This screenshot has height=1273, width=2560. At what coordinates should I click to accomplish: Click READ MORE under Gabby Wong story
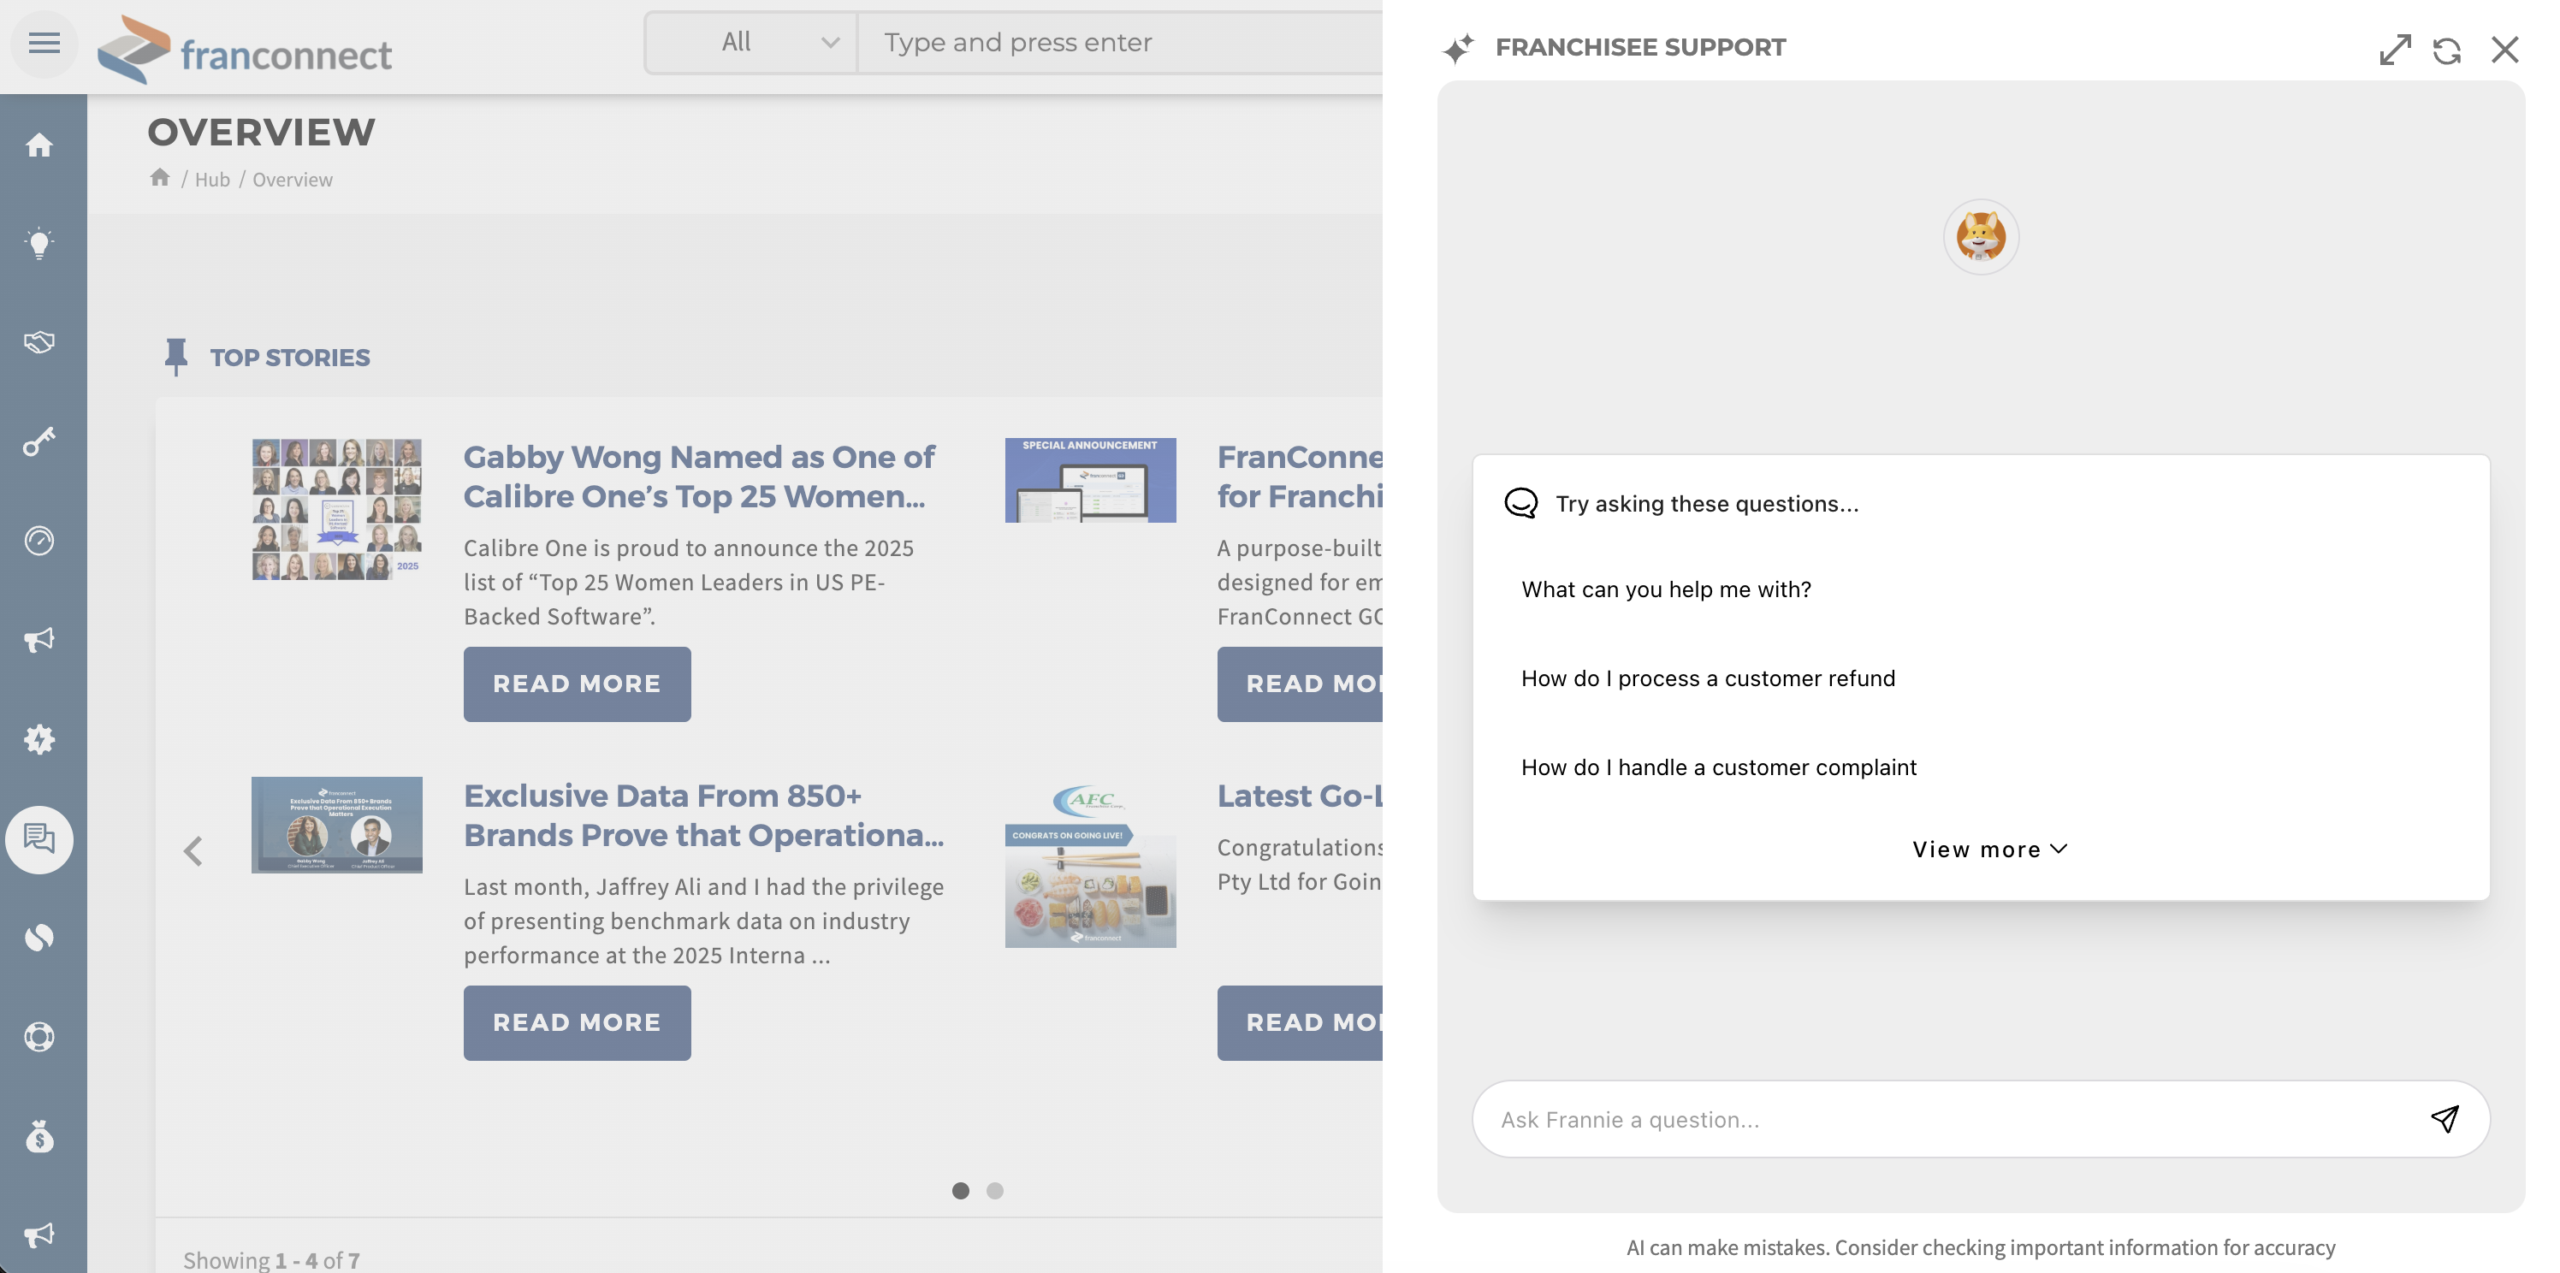pos(576,684)
